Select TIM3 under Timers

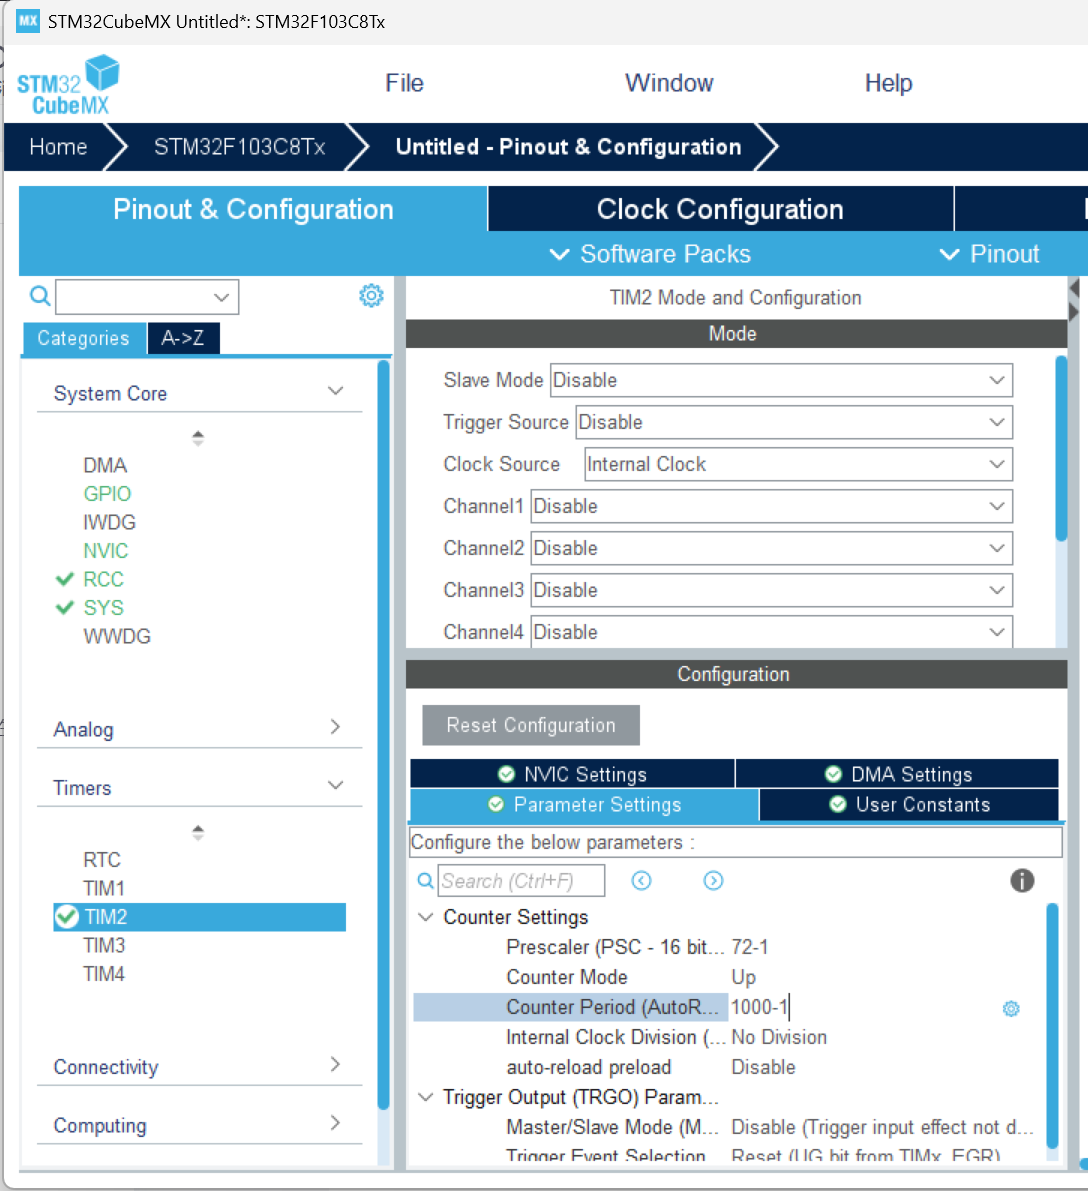[104, 946]
